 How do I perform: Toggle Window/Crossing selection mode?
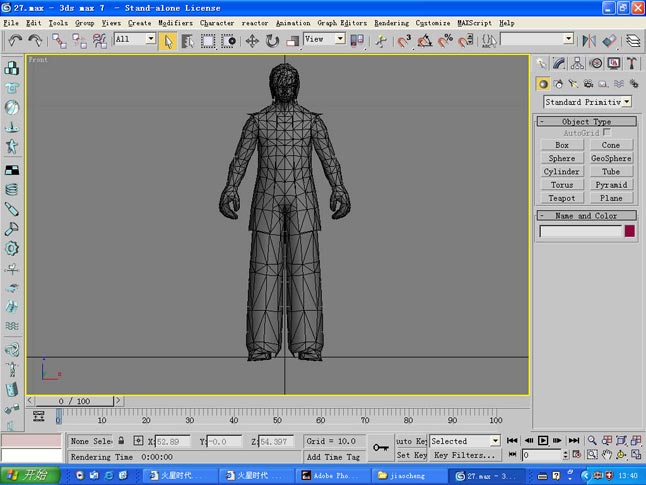(228, 41)
